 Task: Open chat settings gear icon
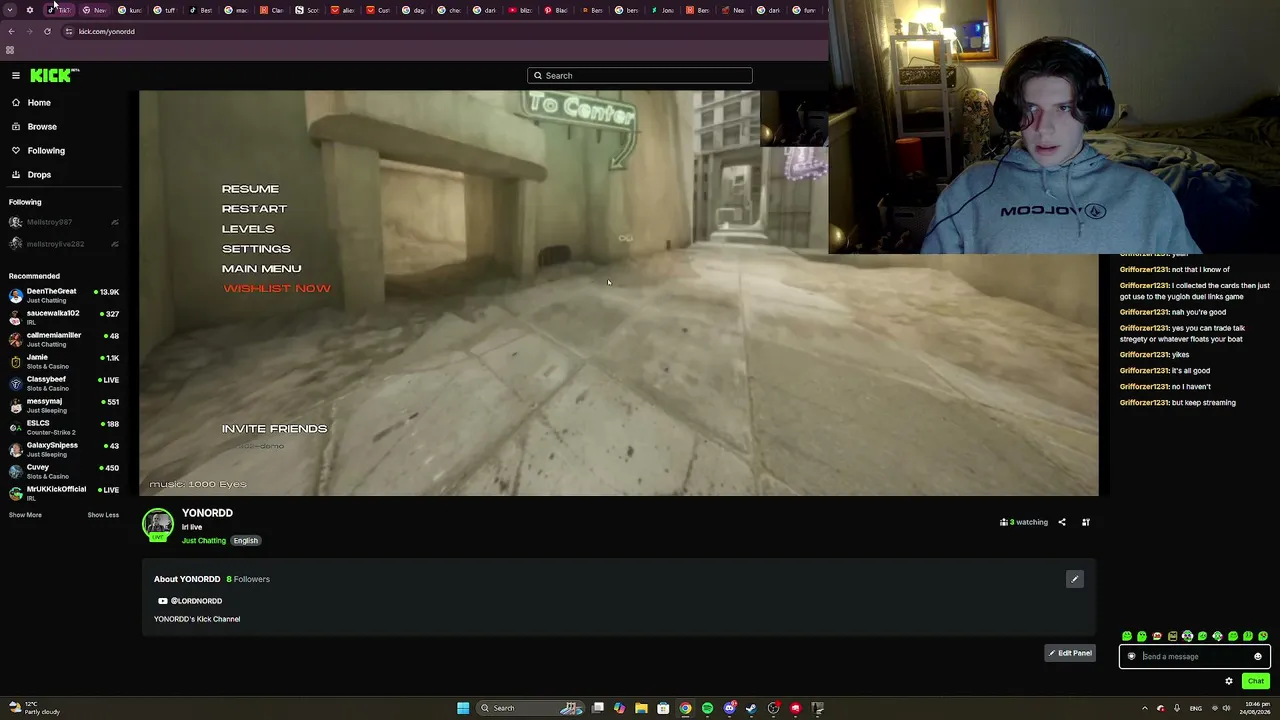[1229, 681]
